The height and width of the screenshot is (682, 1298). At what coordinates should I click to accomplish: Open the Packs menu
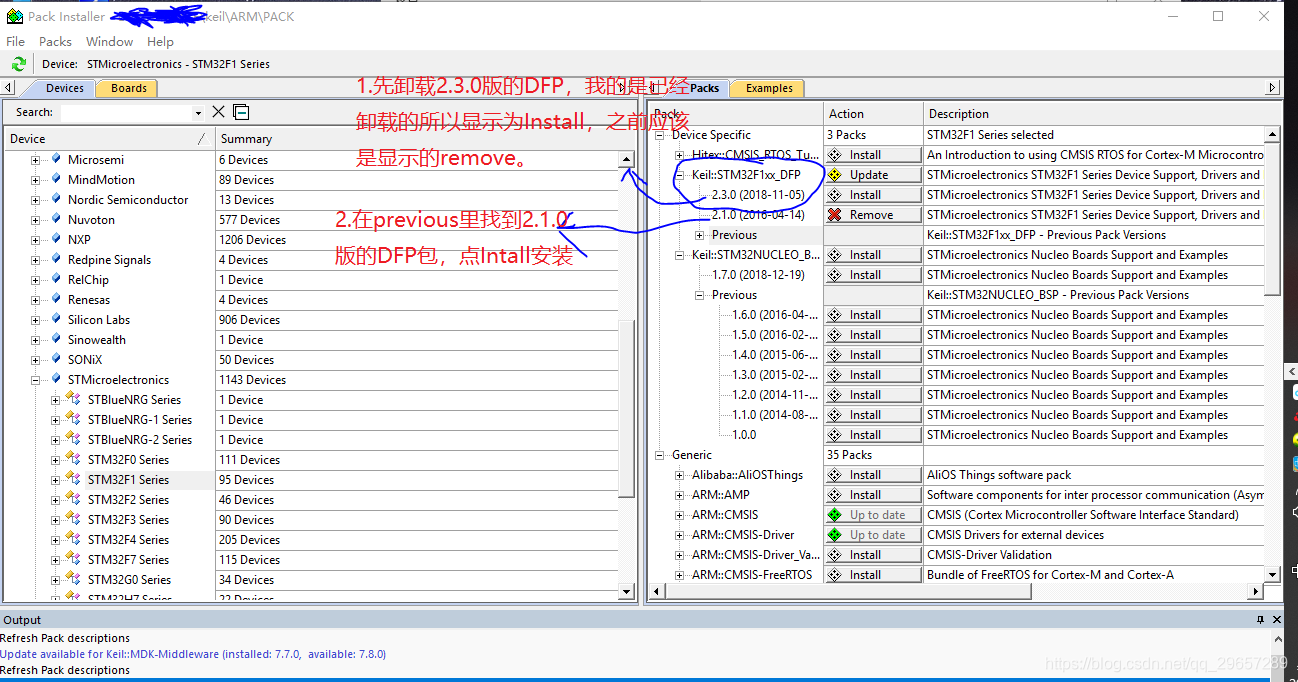click(55, 42)
